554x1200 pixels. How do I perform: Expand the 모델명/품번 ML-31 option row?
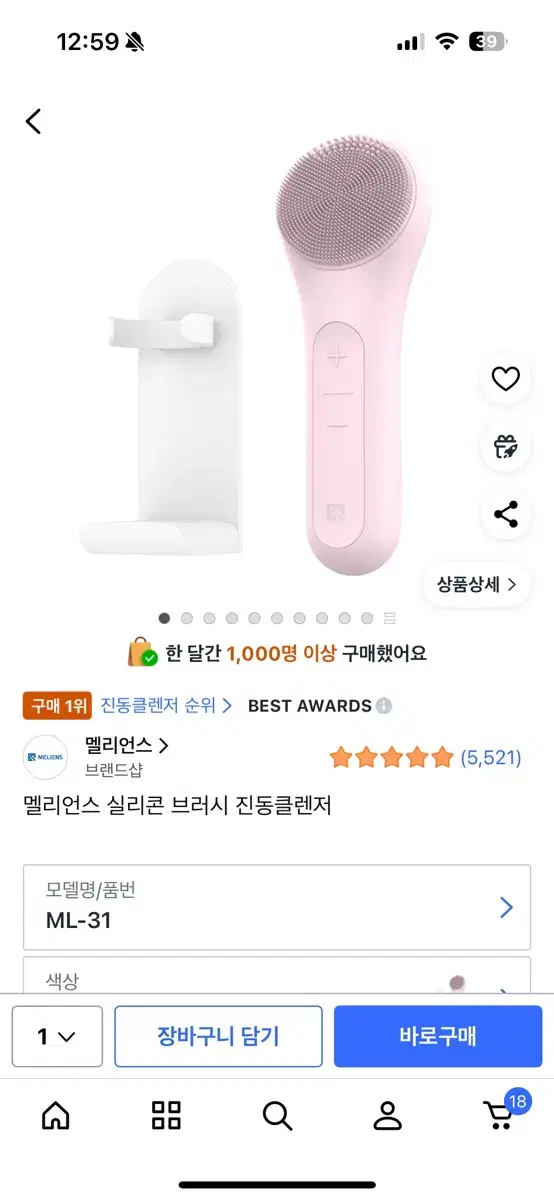pos(277,907)
